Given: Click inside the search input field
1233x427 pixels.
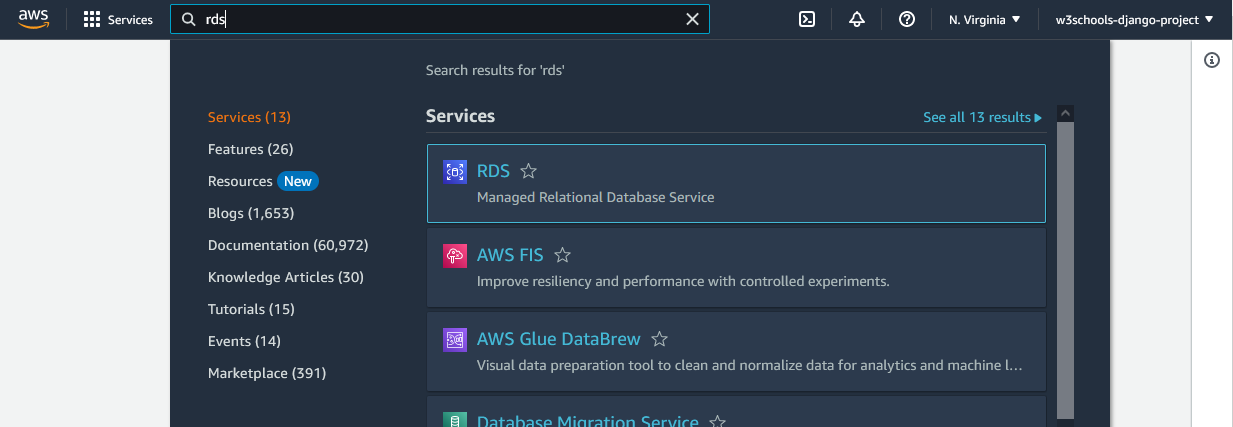Looking at the screenshot, I should point(440,19).
